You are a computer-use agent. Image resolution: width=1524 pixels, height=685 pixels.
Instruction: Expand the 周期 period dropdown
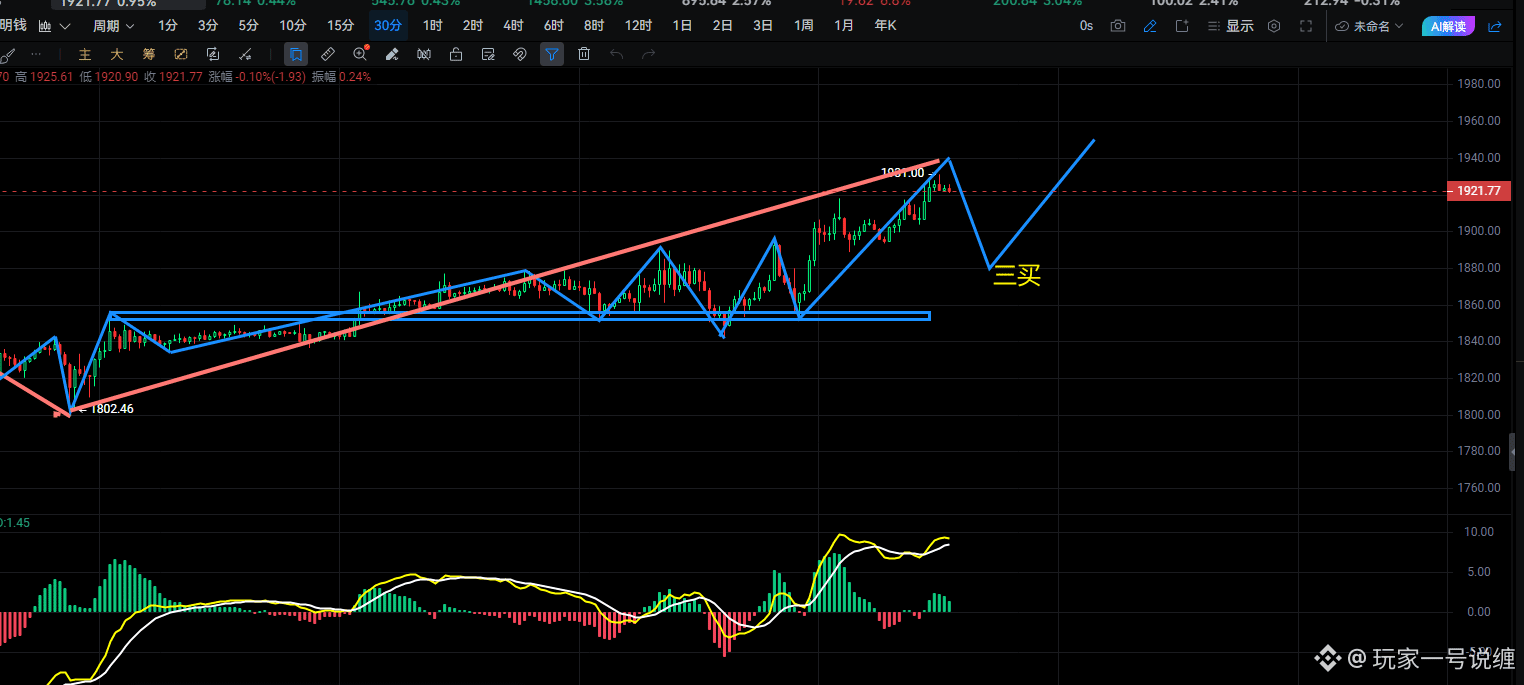[113, 26]
